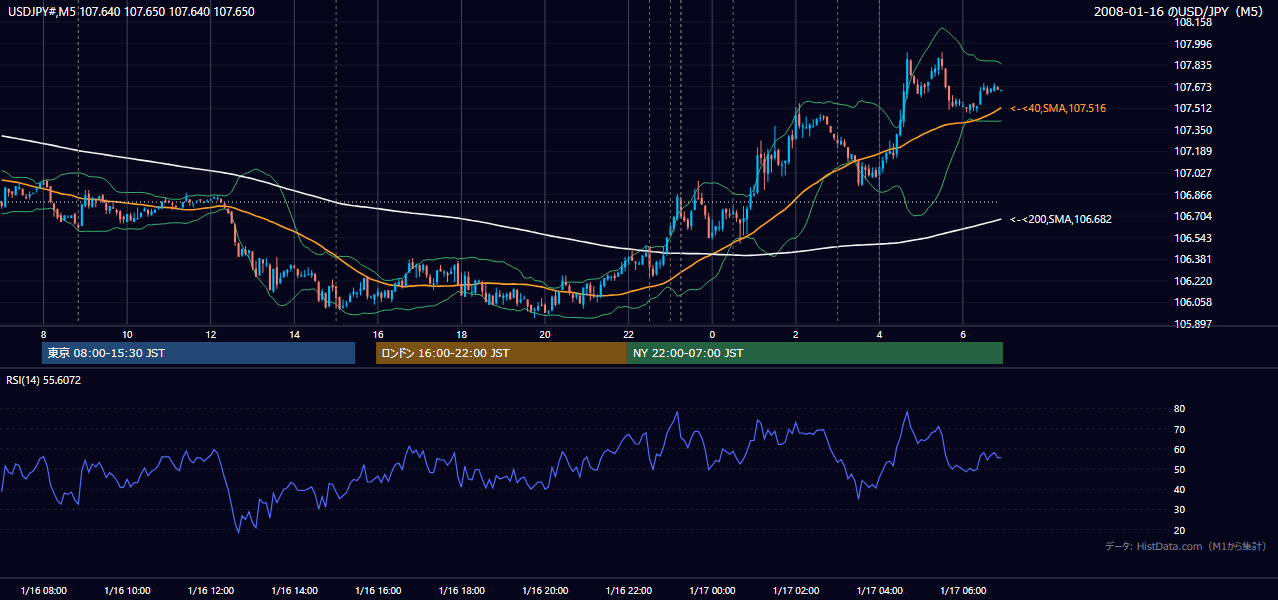Click price axis value 106.704
This screenshot has width=1278, height=600.
click(x=1193, y=216)
